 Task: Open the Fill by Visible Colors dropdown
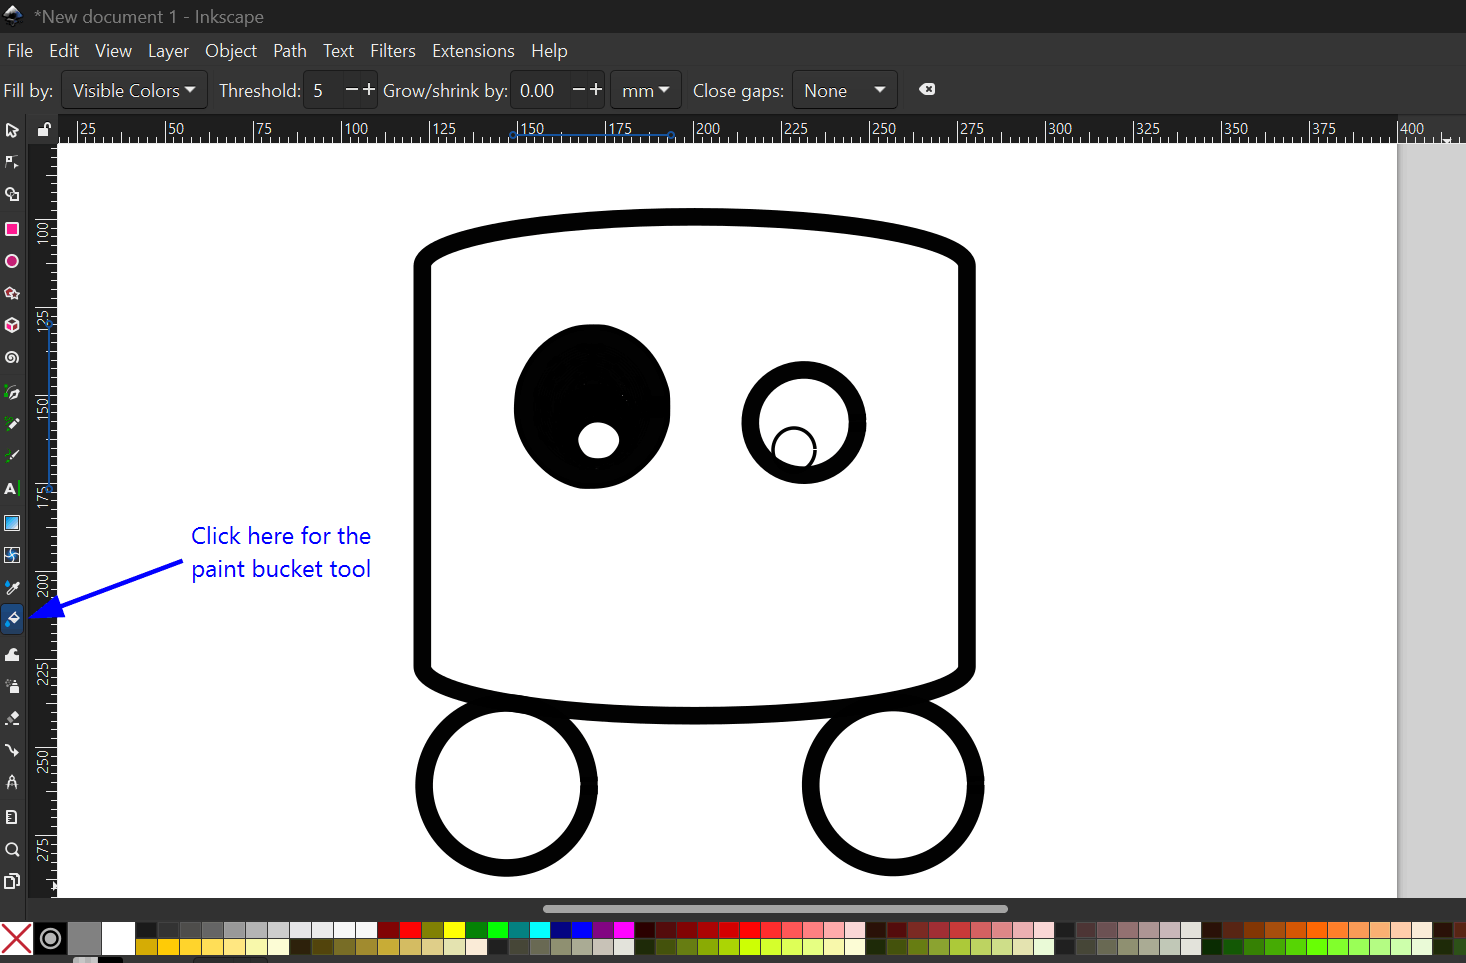(x=134, y=90)
